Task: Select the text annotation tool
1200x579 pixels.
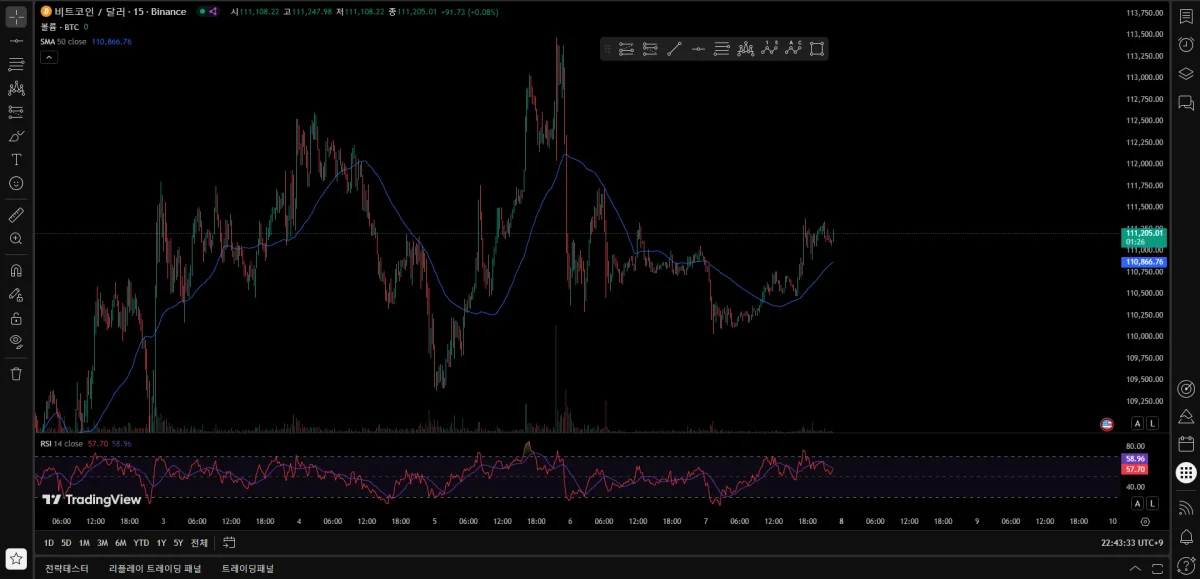Action: tap(16, 159)
